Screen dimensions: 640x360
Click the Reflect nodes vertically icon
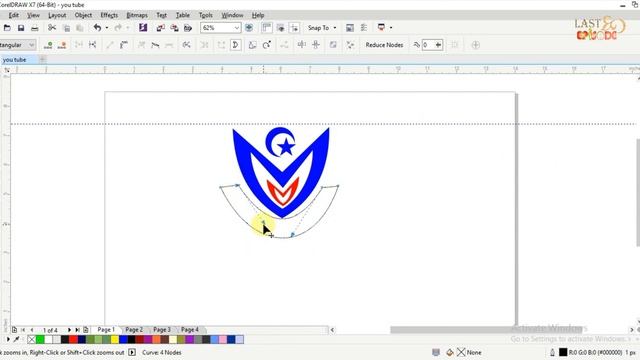pyautogui.click(x=316, y=45)
